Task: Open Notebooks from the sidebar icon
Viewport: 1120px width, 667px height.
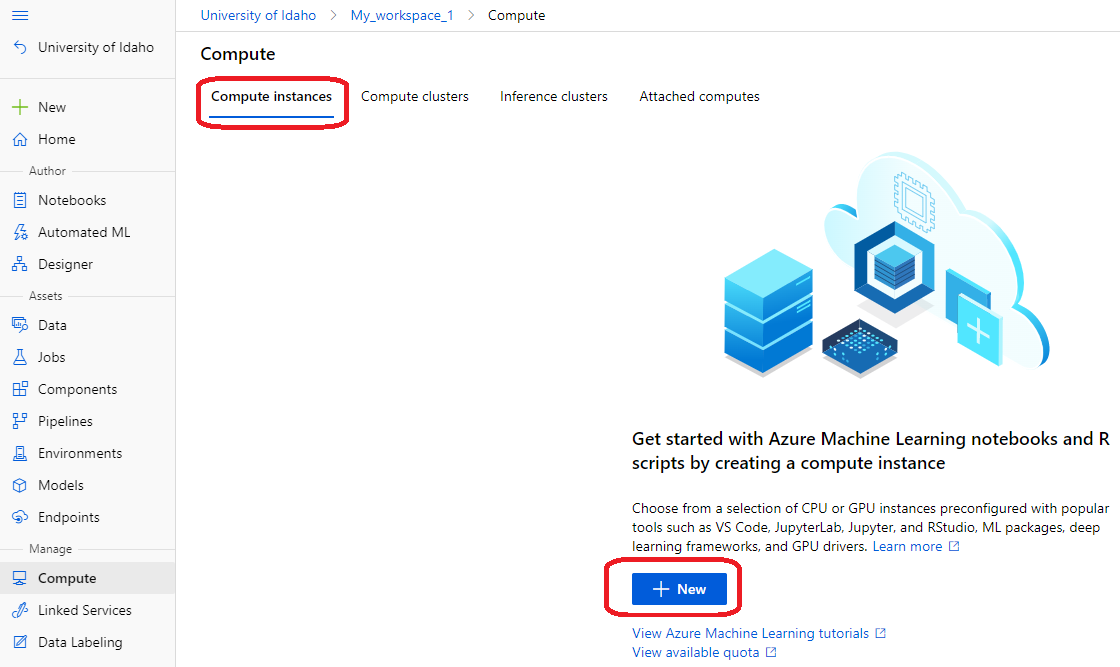Action: [x=20, y=200]
